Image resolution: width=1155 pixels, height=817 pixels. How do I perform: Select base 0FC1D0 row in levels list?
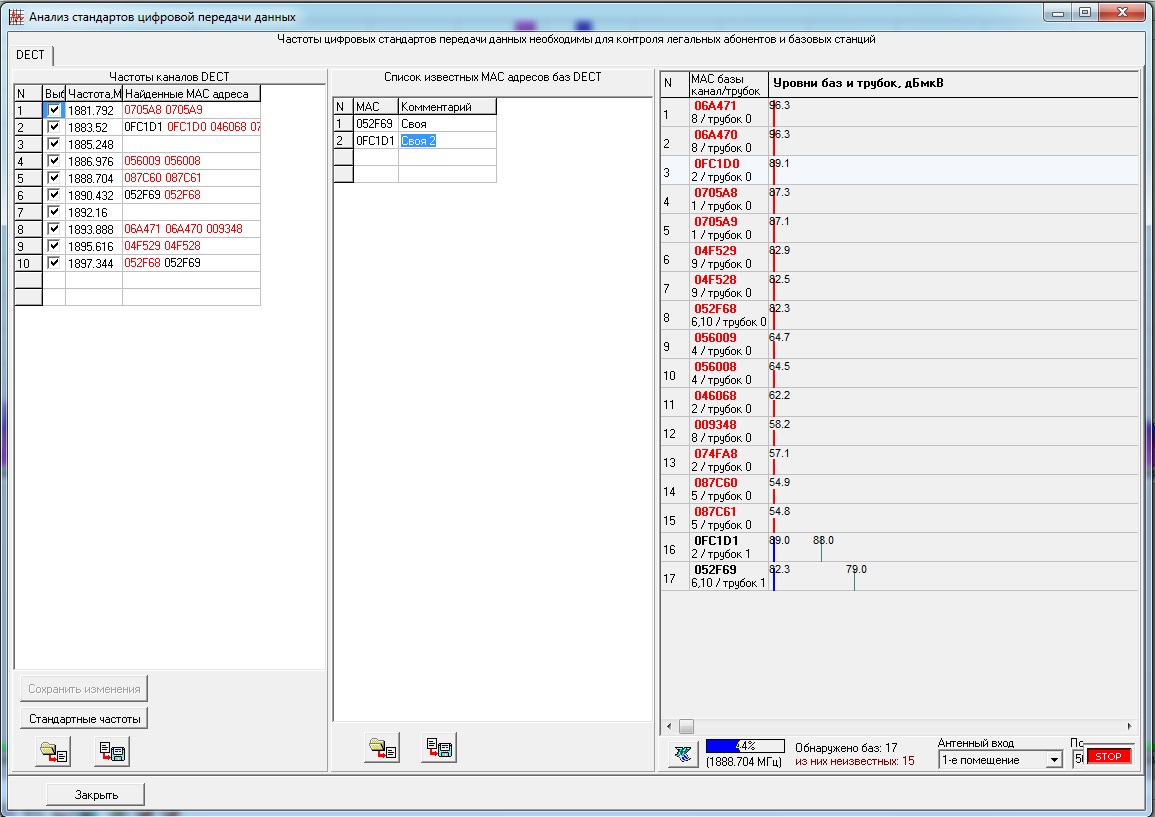click(x=899, y=170)
